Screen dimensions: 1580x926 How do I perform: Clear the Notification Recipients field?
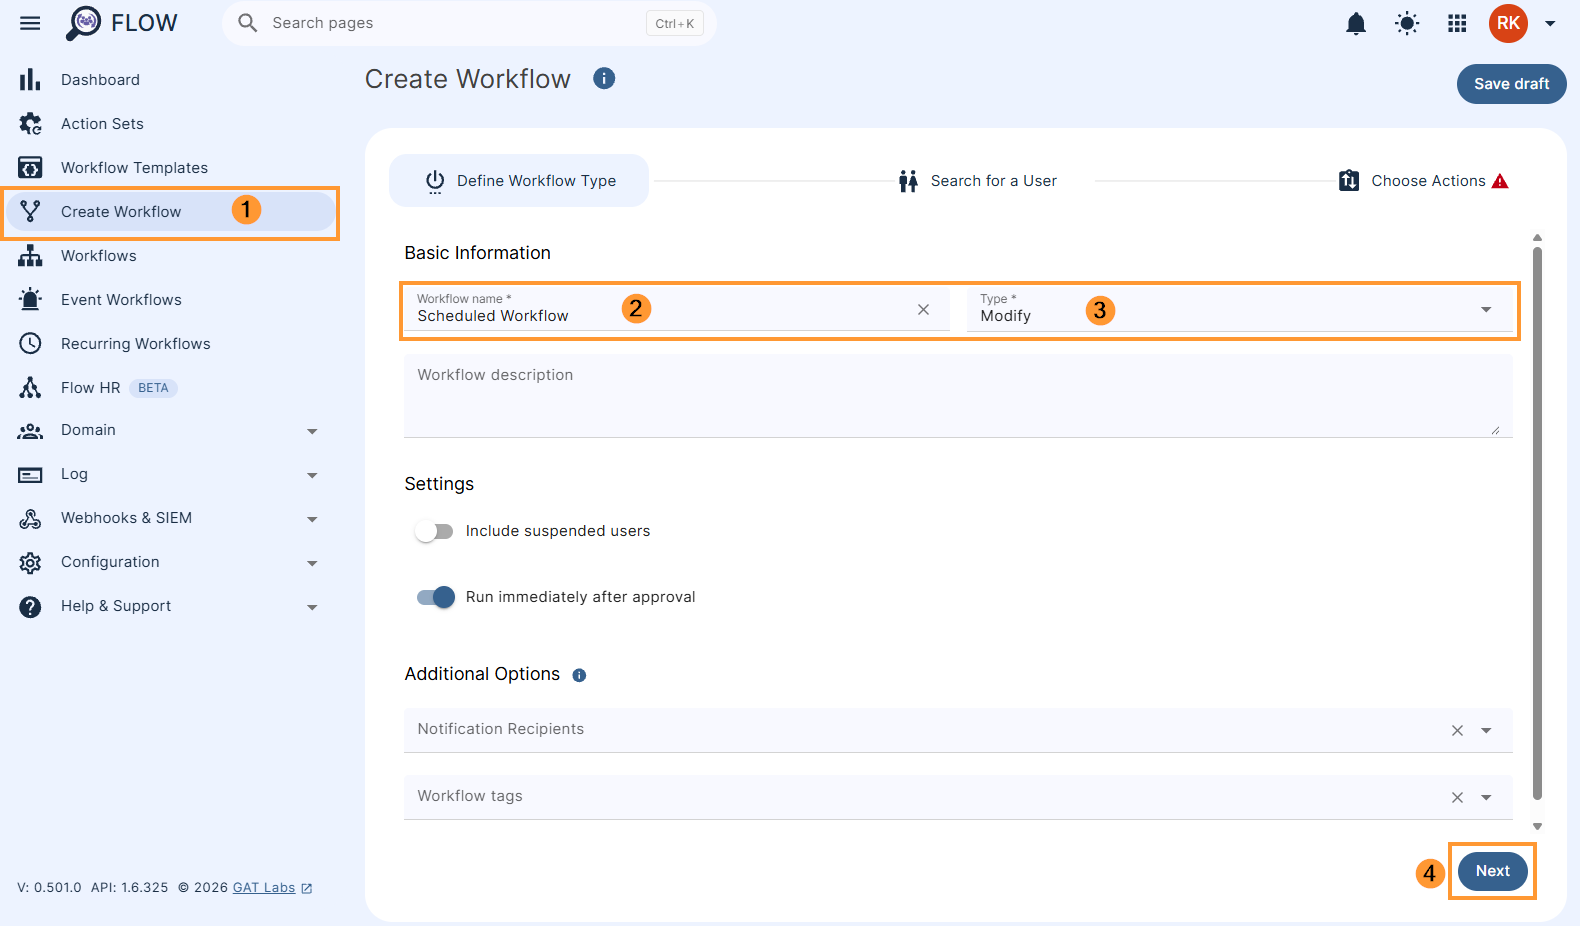(x=1457, y=731)
